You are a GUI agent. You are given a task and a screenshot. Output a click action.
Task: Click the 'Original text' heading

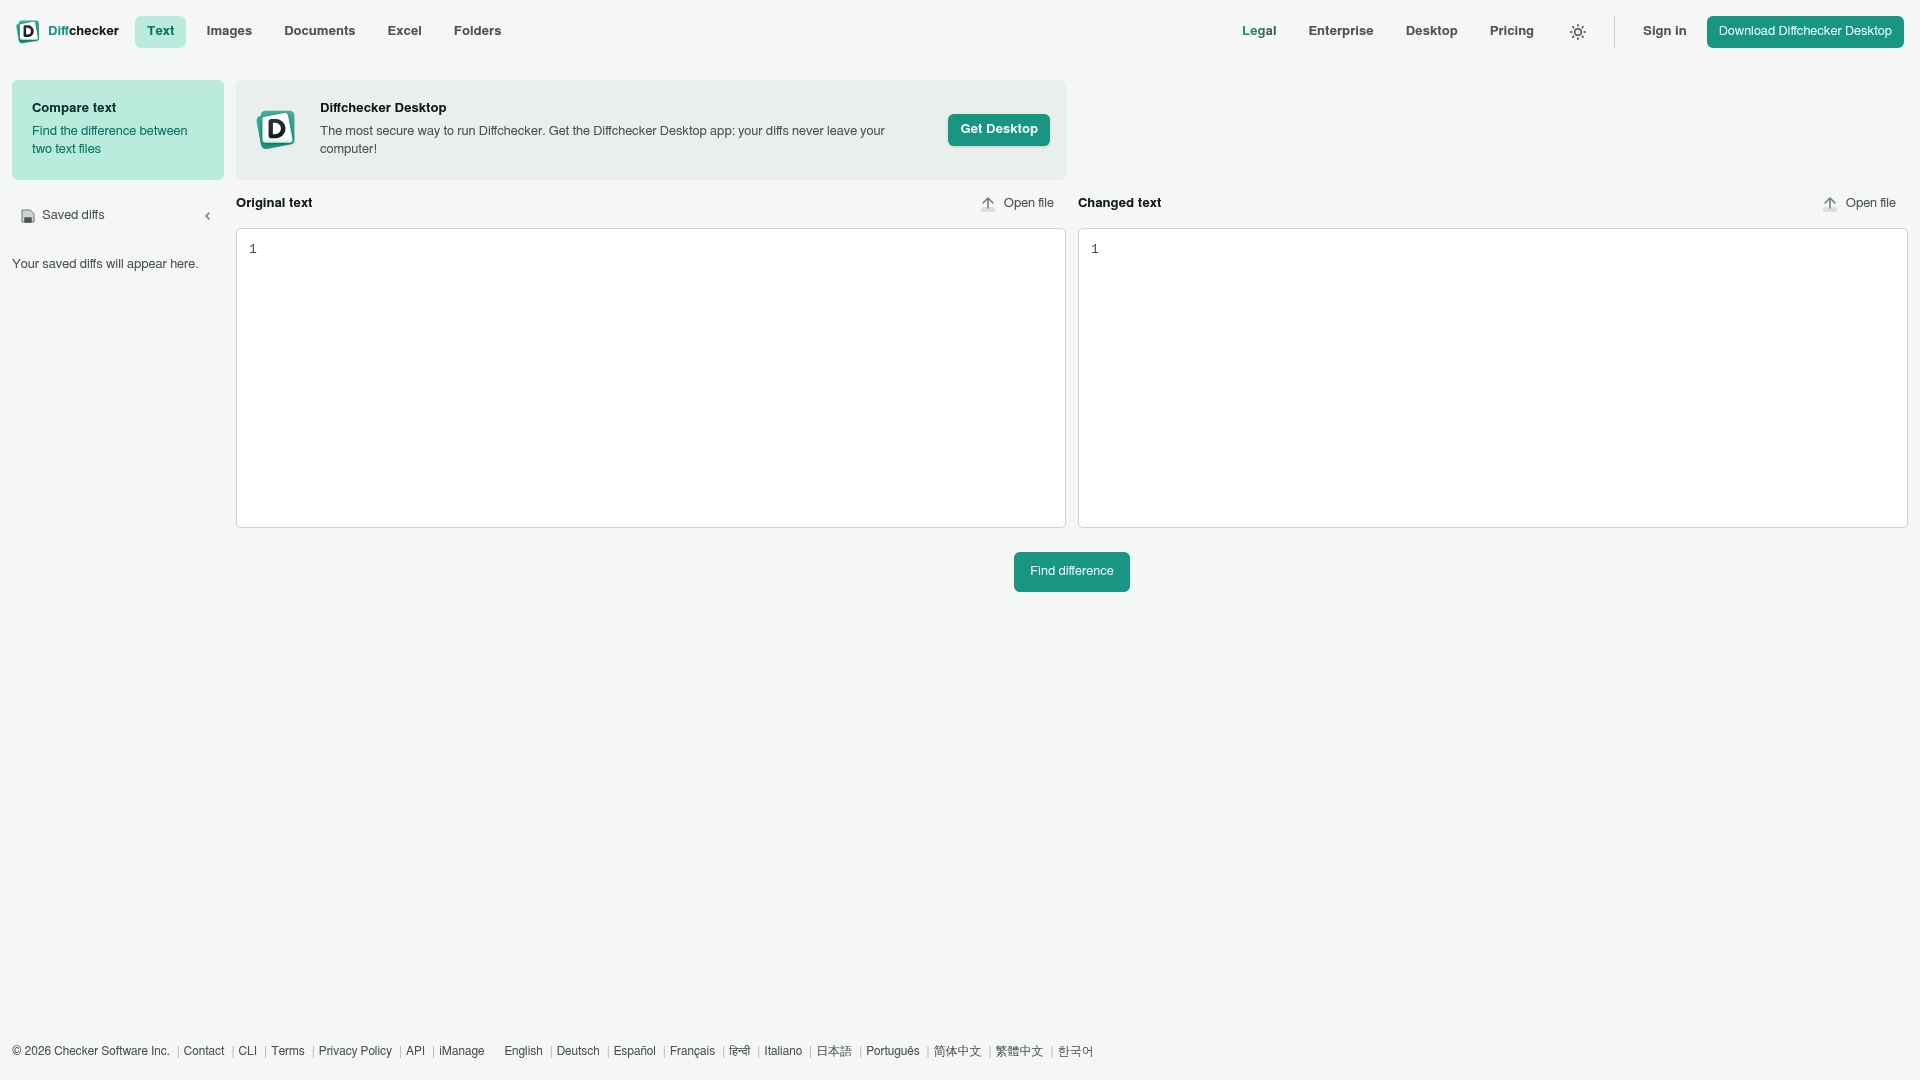pos(274,204)
